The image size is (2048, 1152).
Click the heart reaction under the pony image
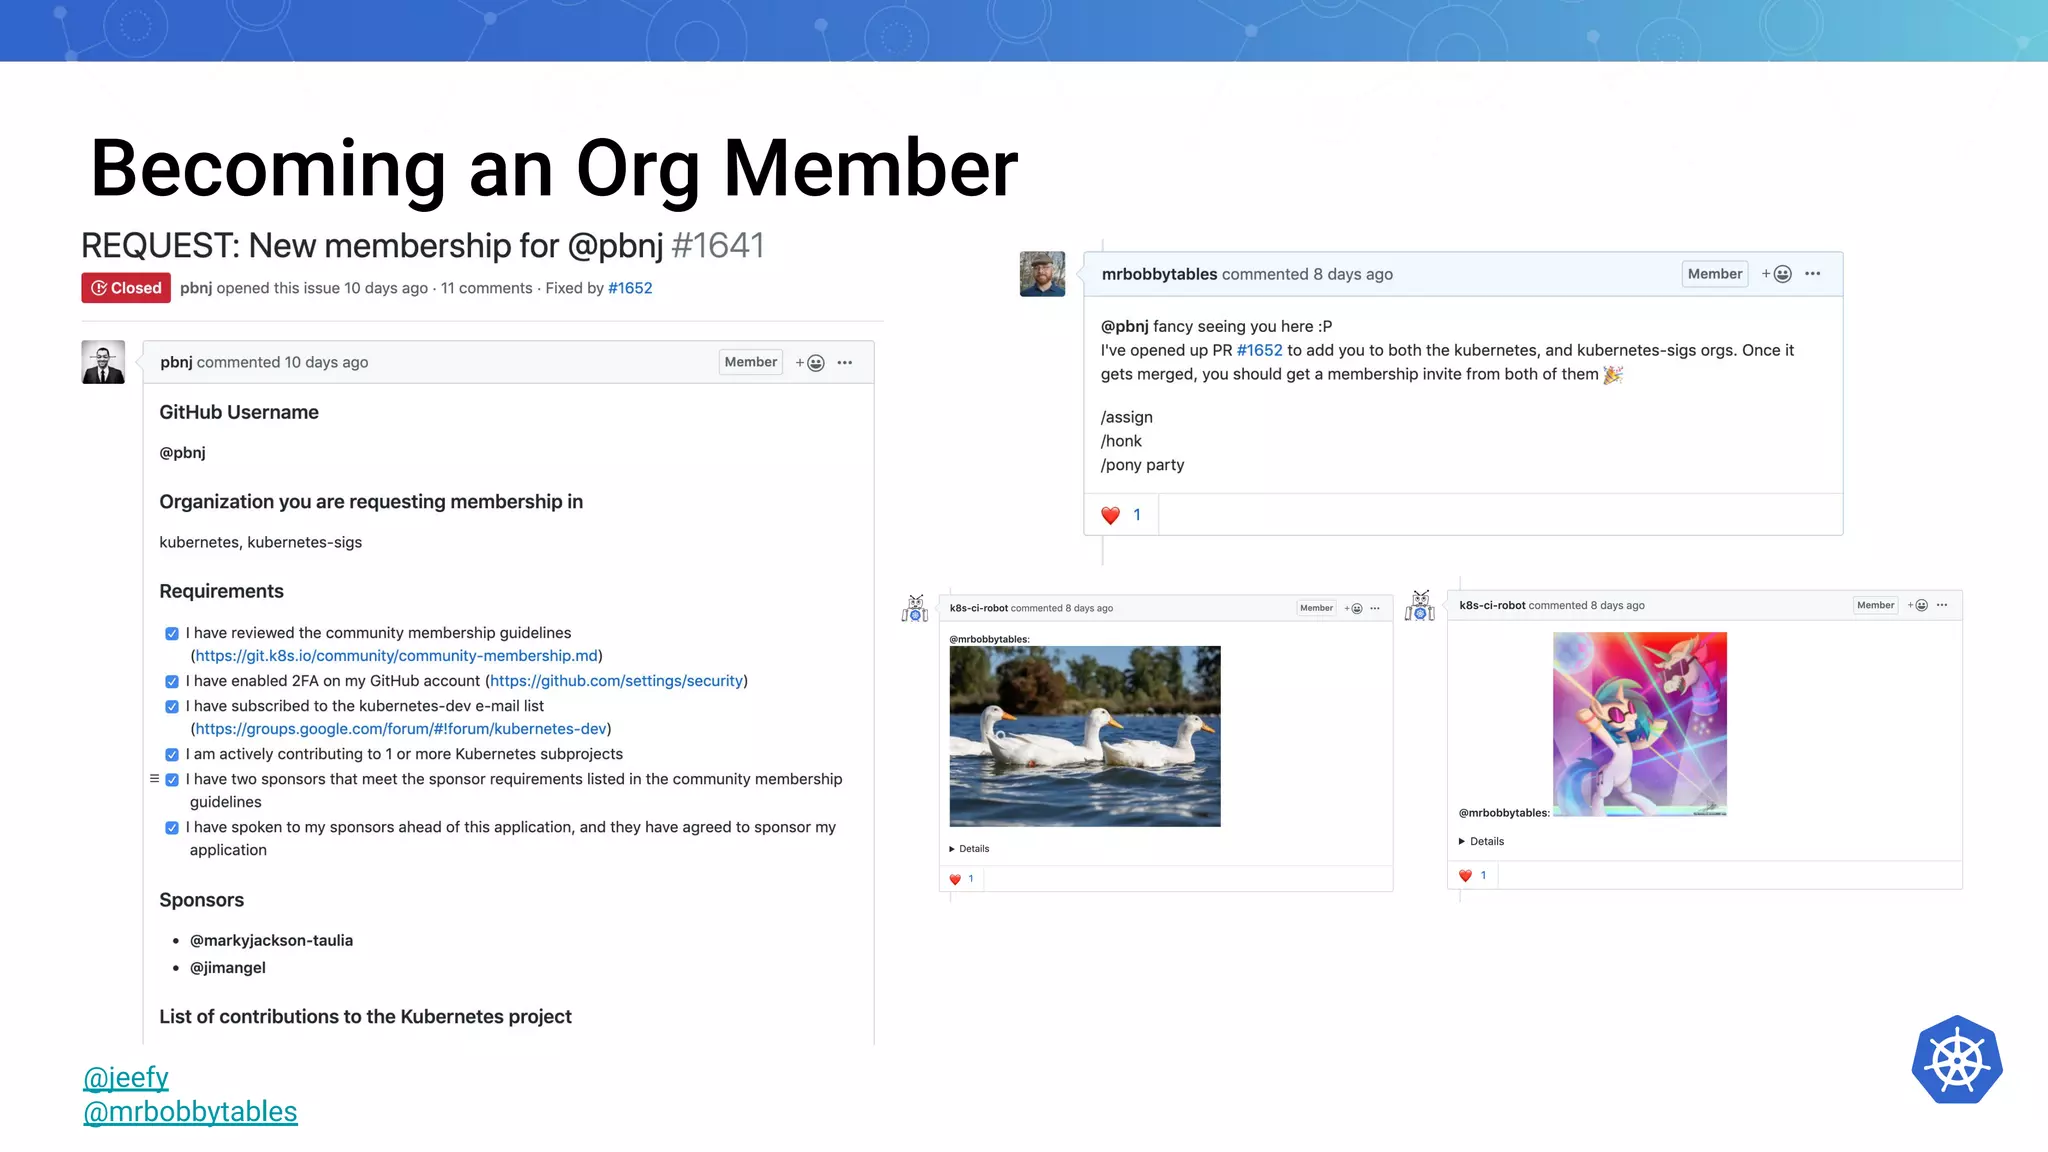tap(1472, 875)
